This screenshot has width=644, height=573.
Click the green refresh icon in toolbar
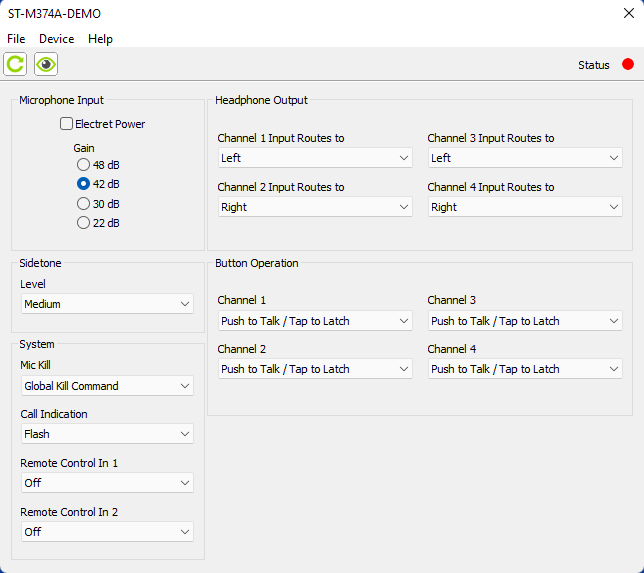(15, 65)
